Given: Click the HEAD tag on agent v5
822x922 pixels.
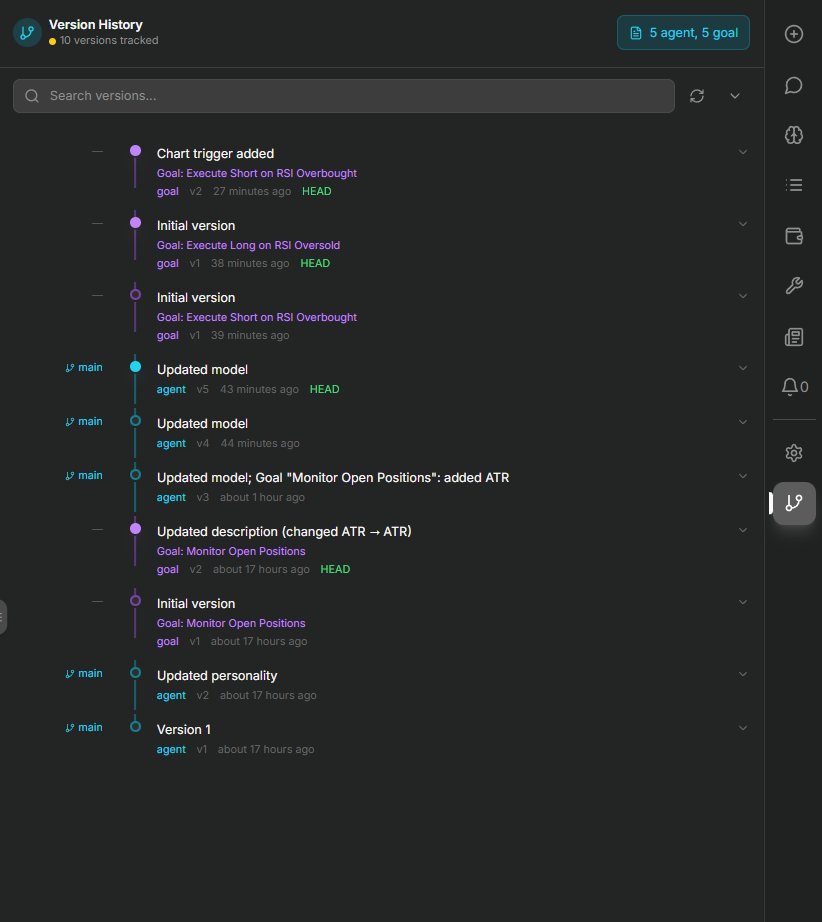Looking at the screenshot, I should coord(324,389).
